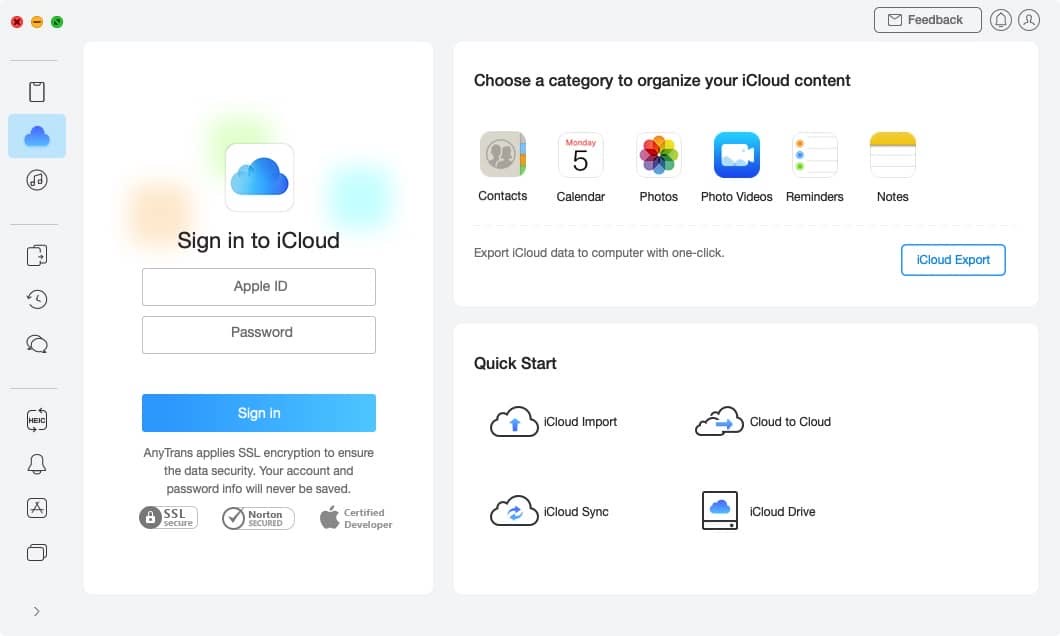The image size is (1060, 636).
Task: Open HEIC Converter icon in sidebar
Action: (37, 420)
